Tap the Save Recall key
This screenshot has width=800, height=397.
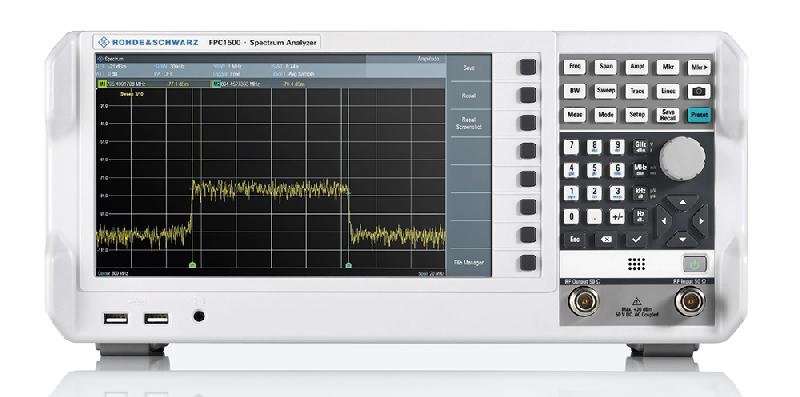pos(667,115)
